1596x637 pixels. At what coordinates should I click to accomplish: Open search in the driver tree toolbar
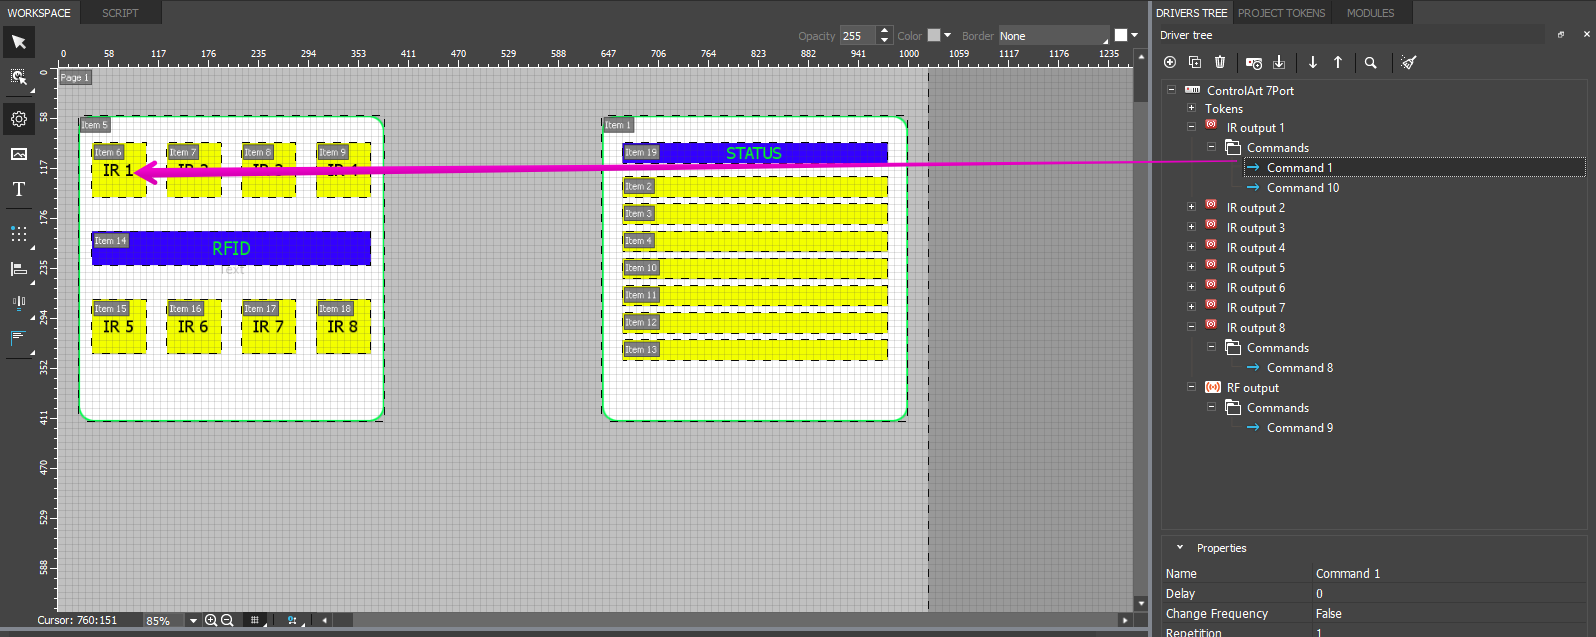coord(1371,63)
